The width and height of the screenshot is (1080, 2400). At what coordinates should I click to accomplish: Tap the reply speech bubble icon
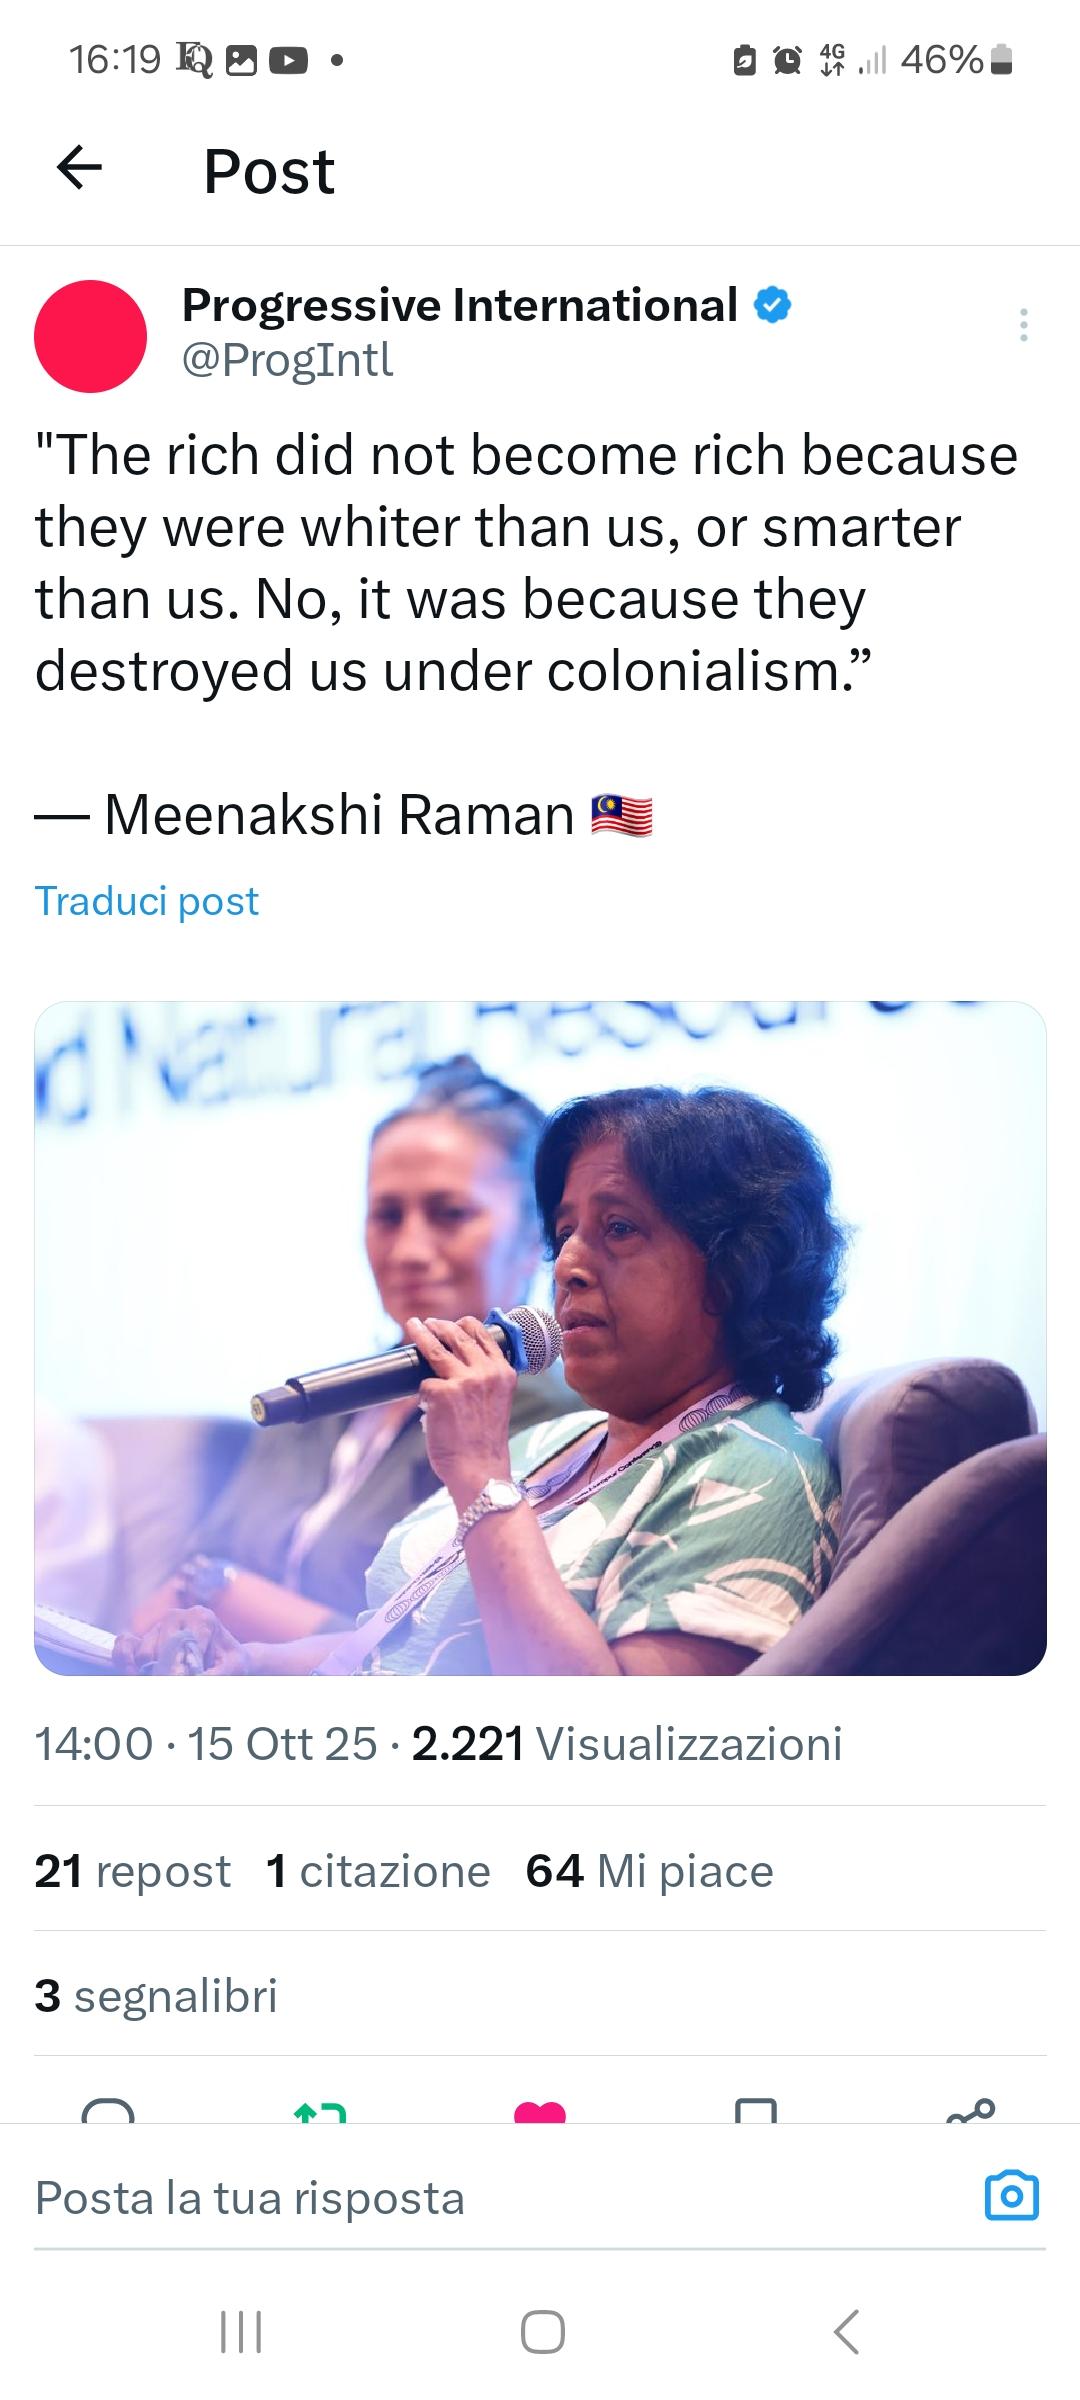point(108,2110)
